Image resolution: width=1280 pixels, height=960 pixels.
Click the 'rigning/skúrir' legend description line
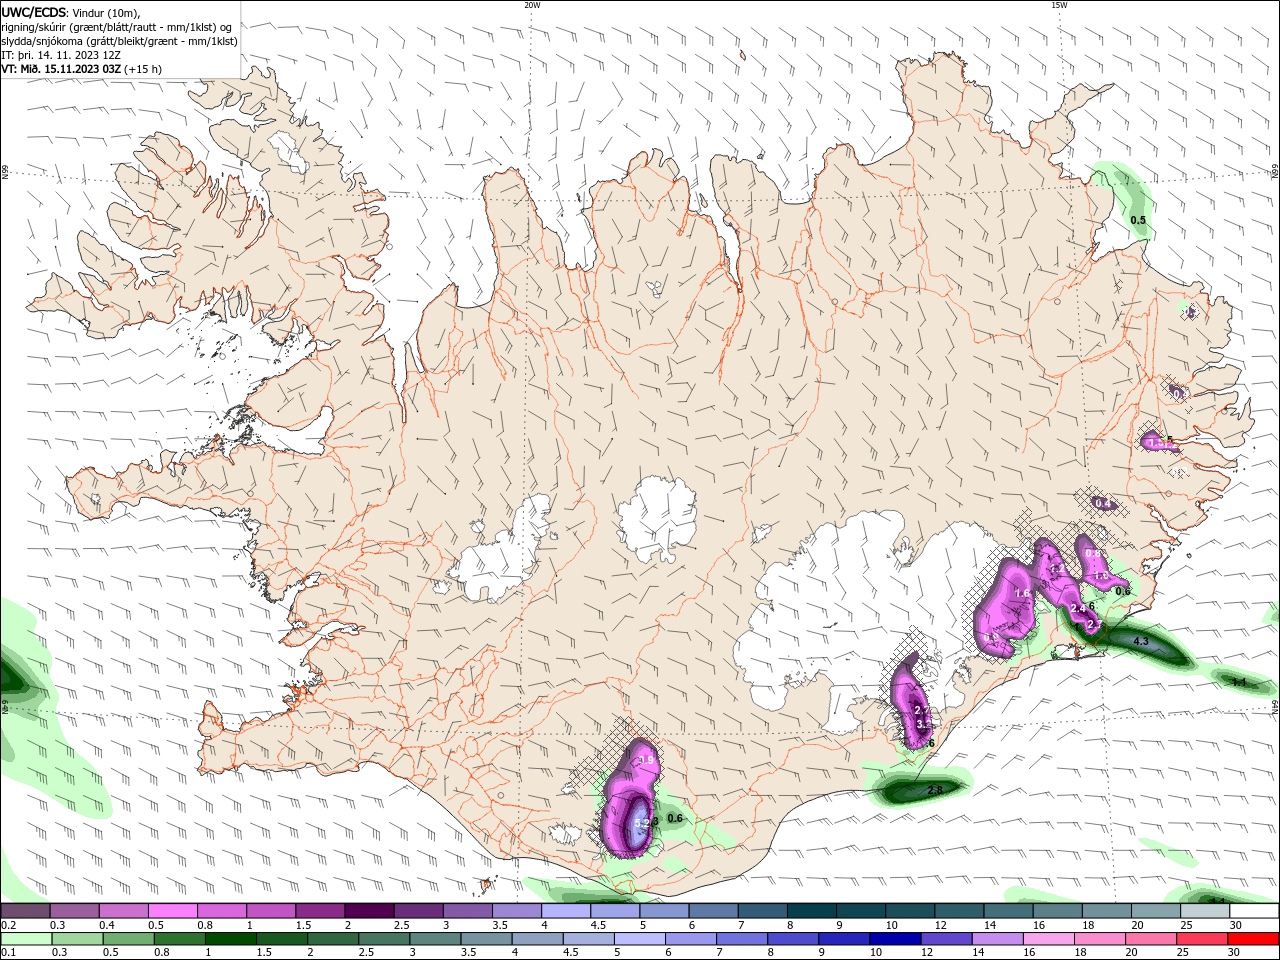click(x=117, y=27)
